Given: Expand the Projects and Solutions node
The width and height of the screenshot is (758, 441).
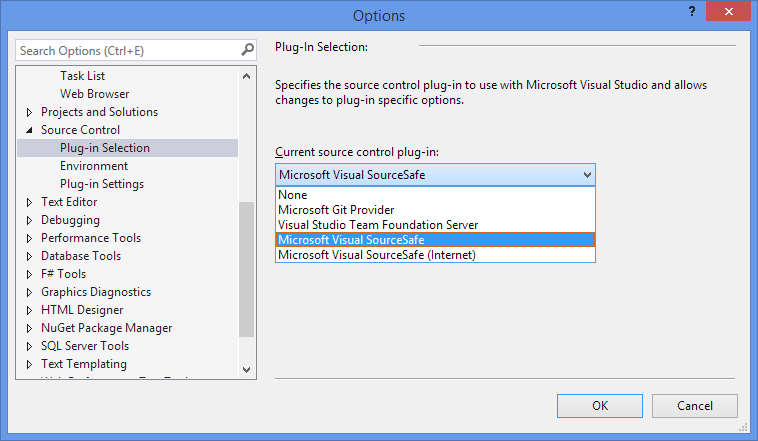Looking at the screenshot, I should (x=29, y=112).
